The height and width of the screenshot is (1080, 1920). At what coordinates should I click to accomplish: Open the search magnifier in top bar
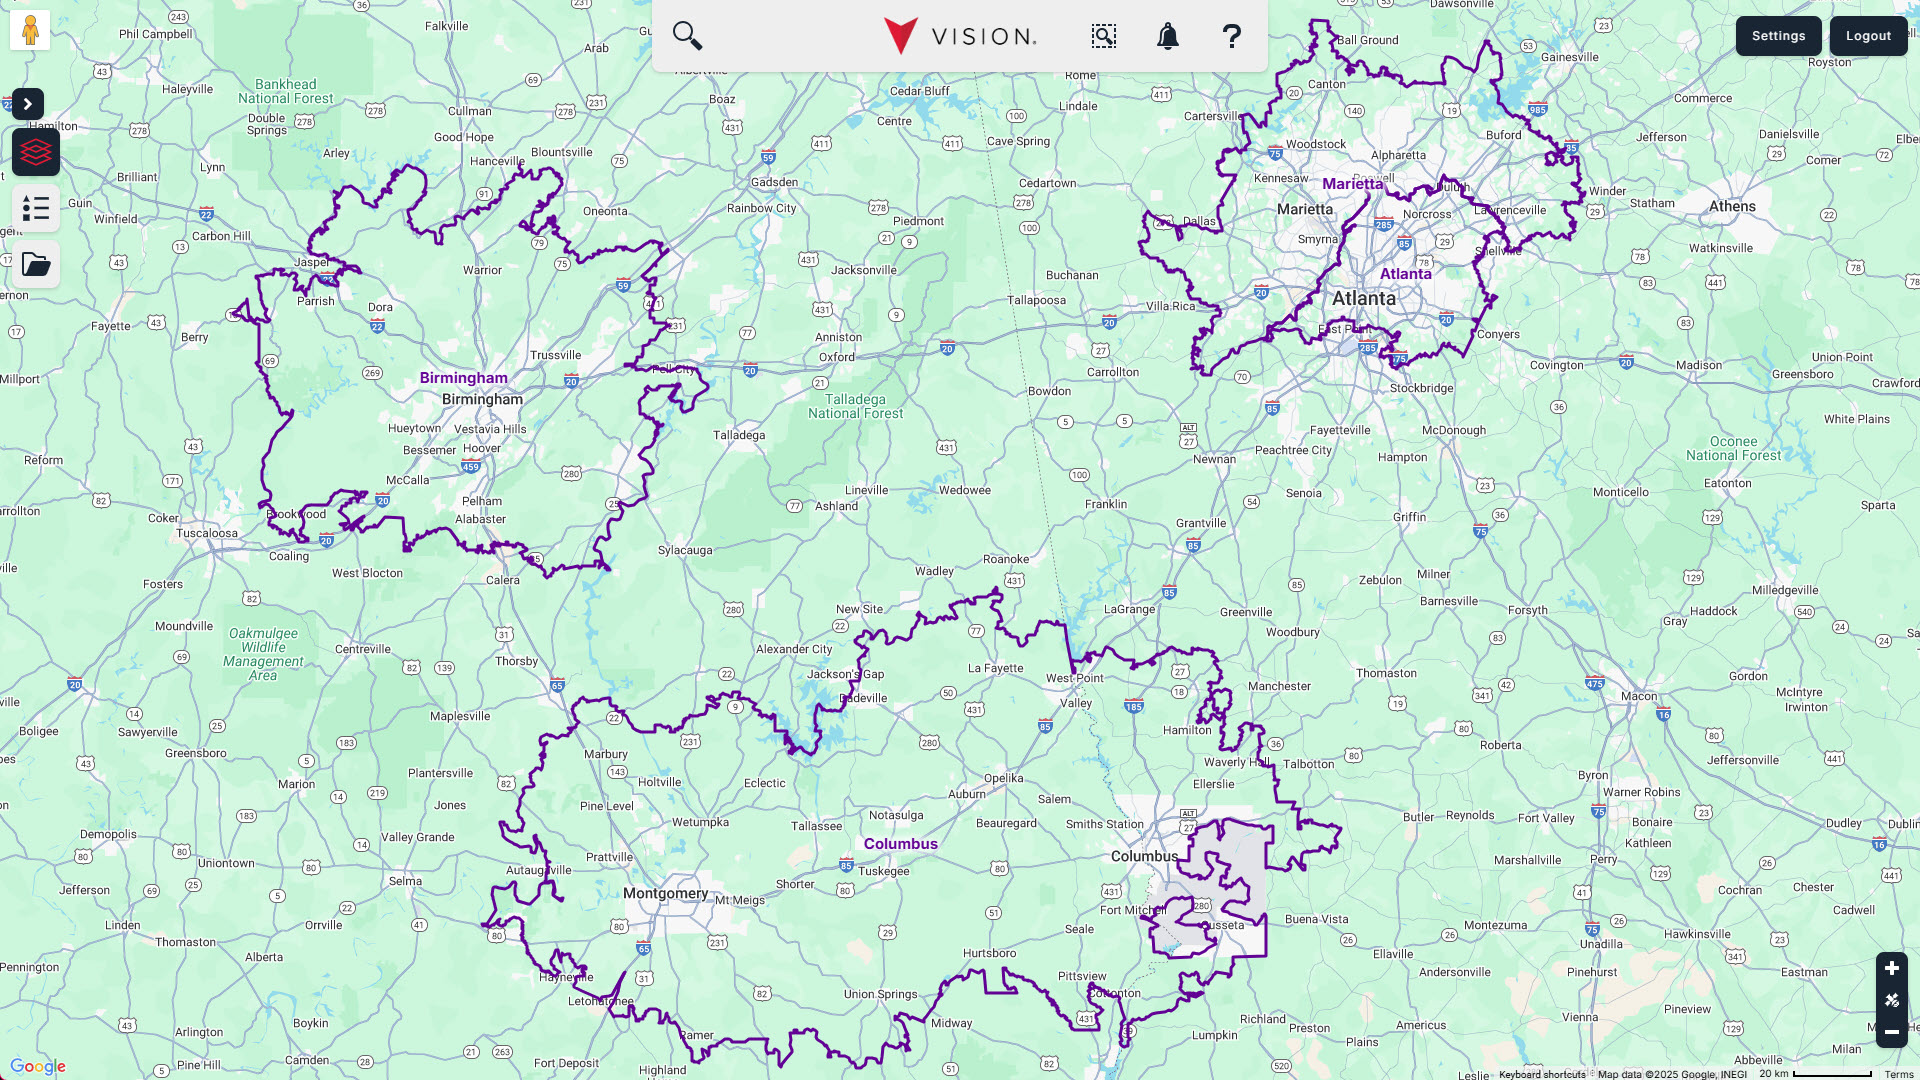[687, 36]
